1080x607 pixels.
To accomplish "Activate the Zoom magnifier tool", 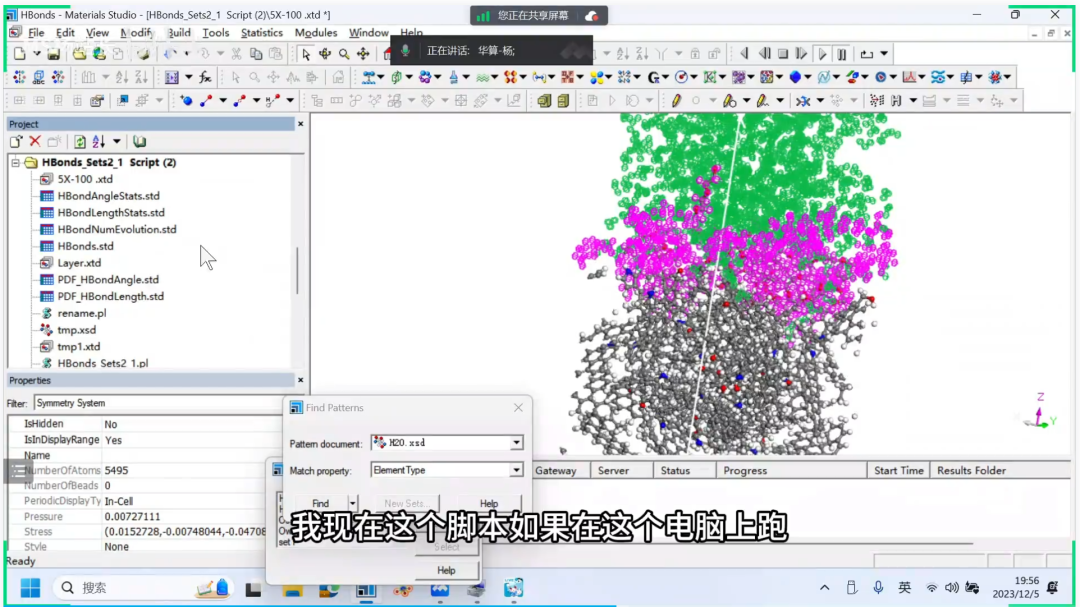I will click(x=344, y=54).
